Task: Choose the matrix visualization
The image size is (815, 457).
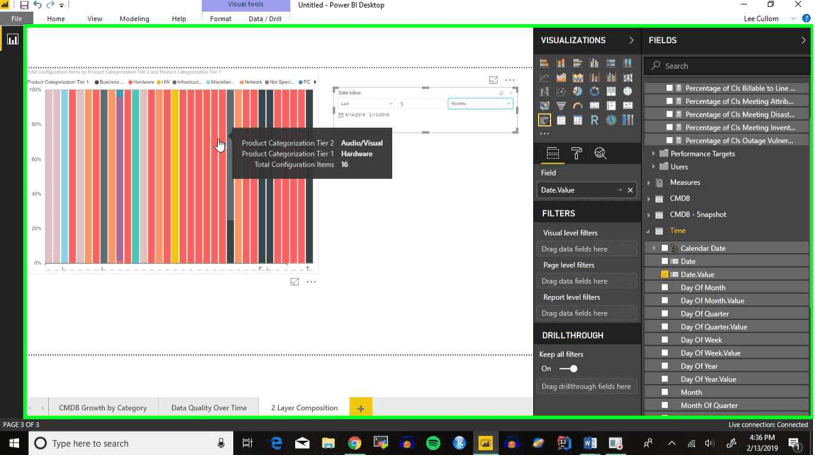Action: pos(578,120)
